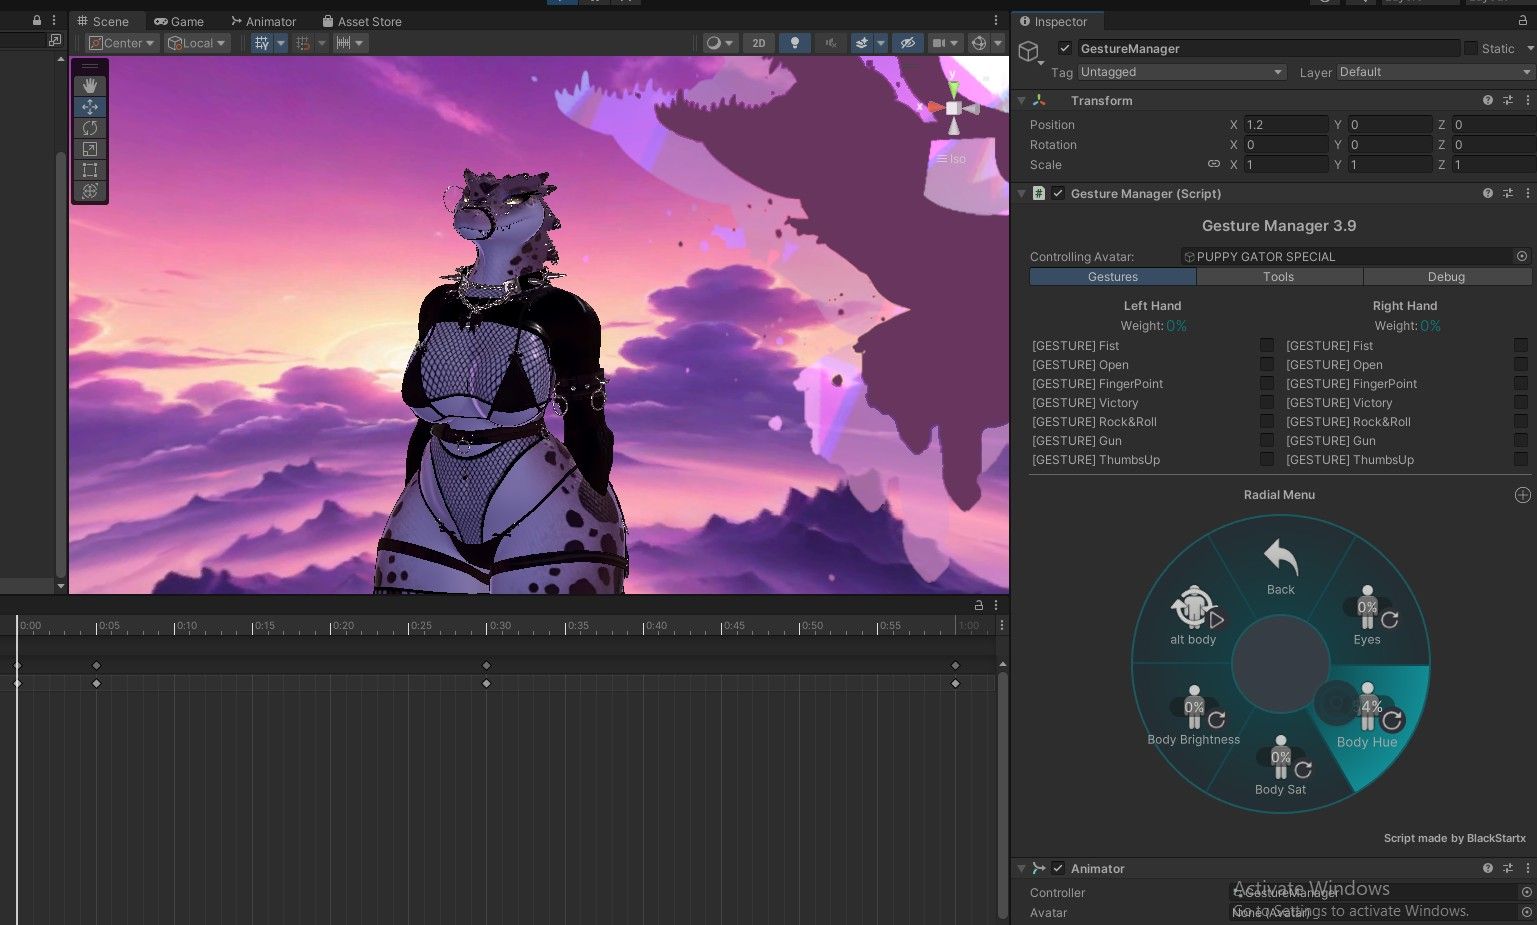1537x925 pixels.
Task: Open object picker for Animator Controller
Action: [x=1526, y=893]
